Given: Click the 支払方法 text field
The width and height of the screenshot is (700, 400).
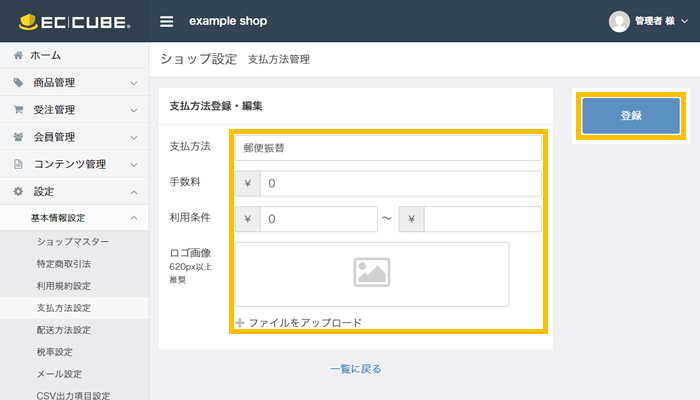Looking at the screenshot, I should click(x=388, y=147).
